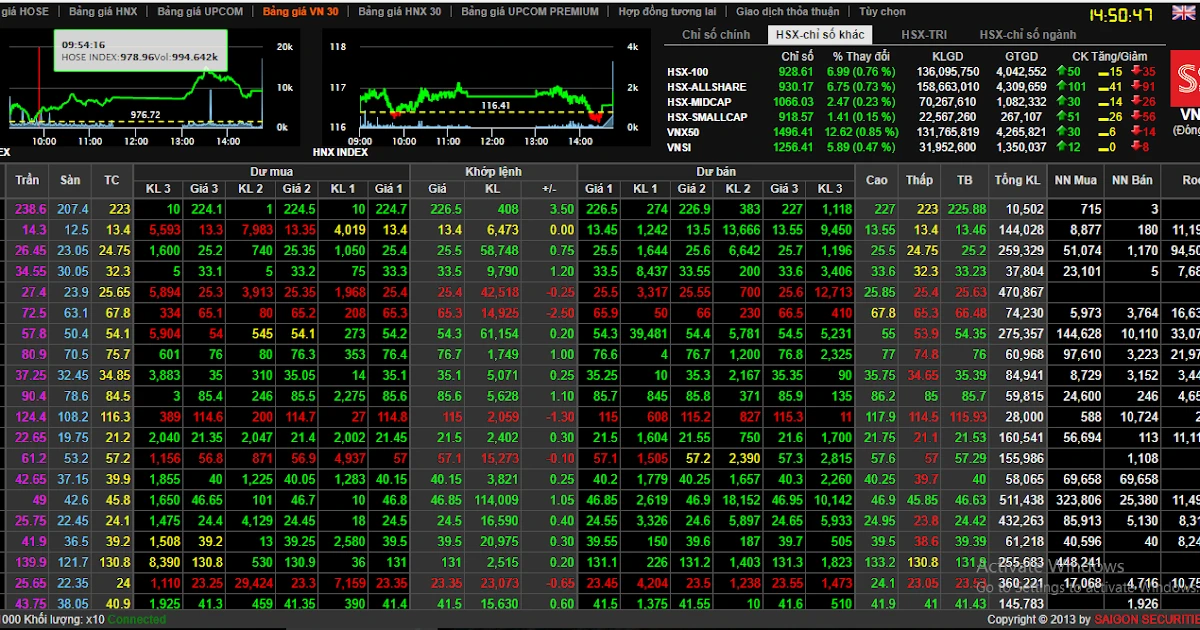This screenshot has width=1200, height=630.
Task: Select the Chỉ số chính tab
Action: (716, 34)
